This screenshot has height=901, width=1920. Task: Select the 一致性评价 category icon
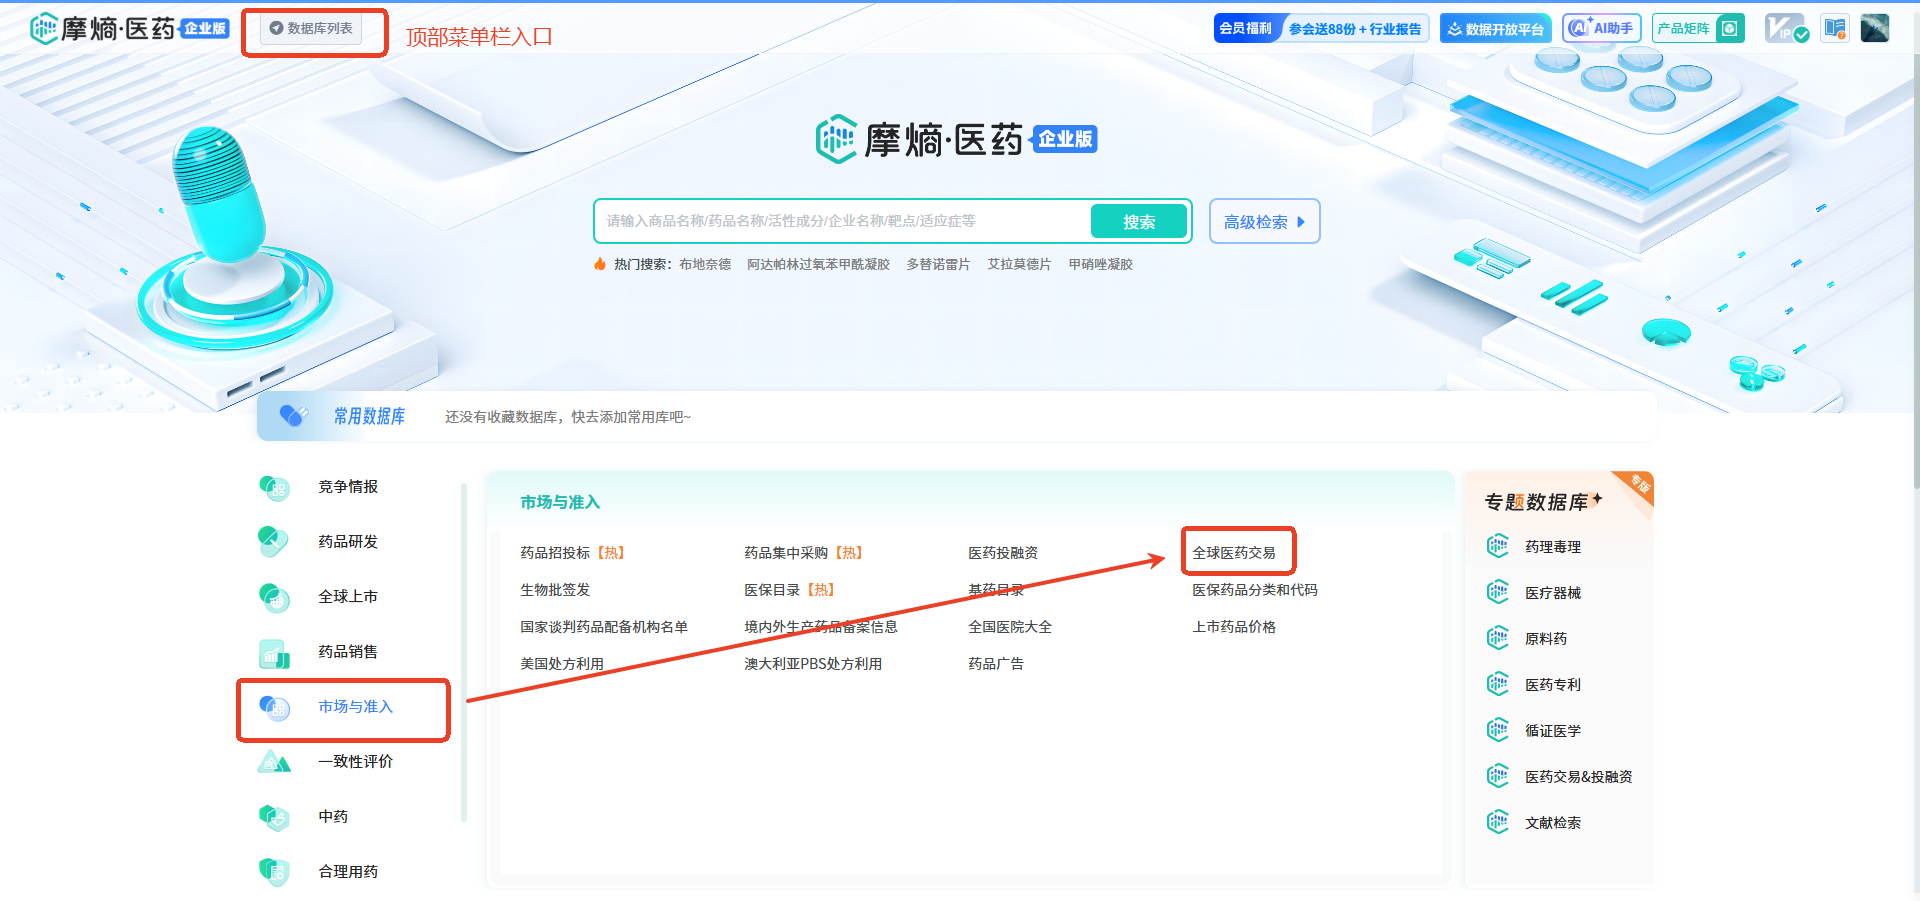274,762
